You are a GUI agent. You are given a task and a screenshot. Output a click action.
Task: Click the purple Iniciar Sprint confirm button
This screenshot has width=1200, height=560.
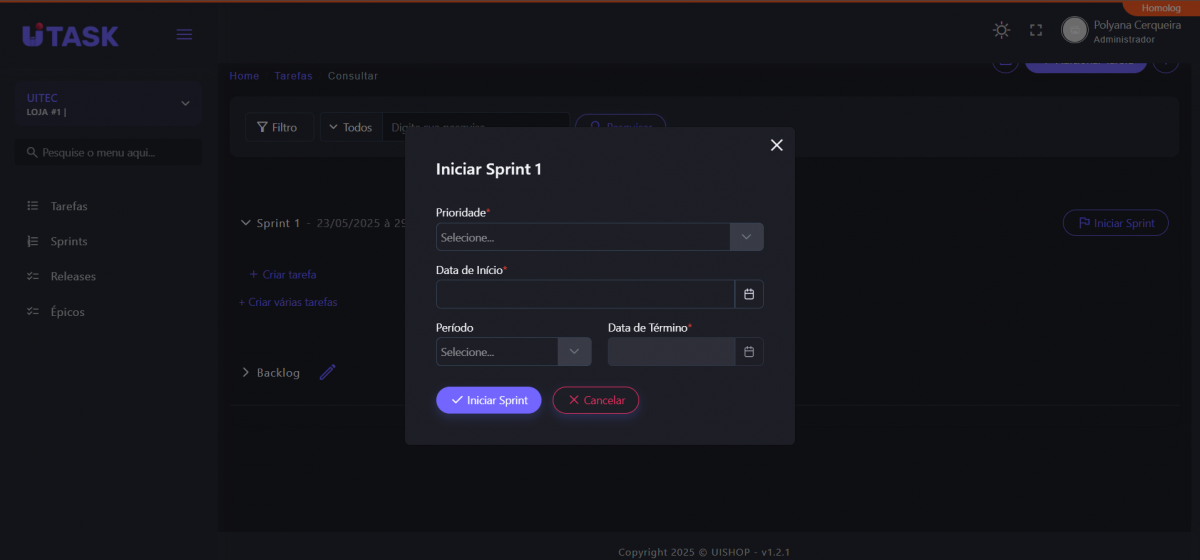tap(488, 400)
